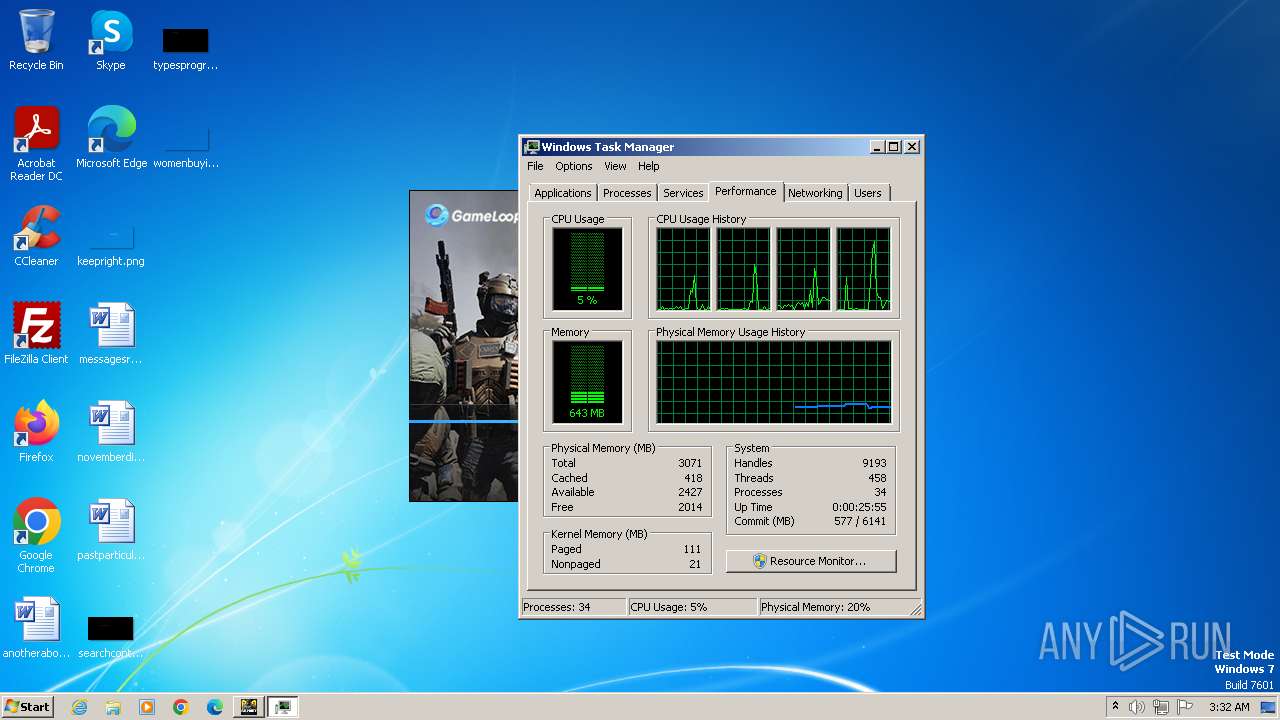
Task: Open the File menu in Task Manager
Action: coord(535,166)
